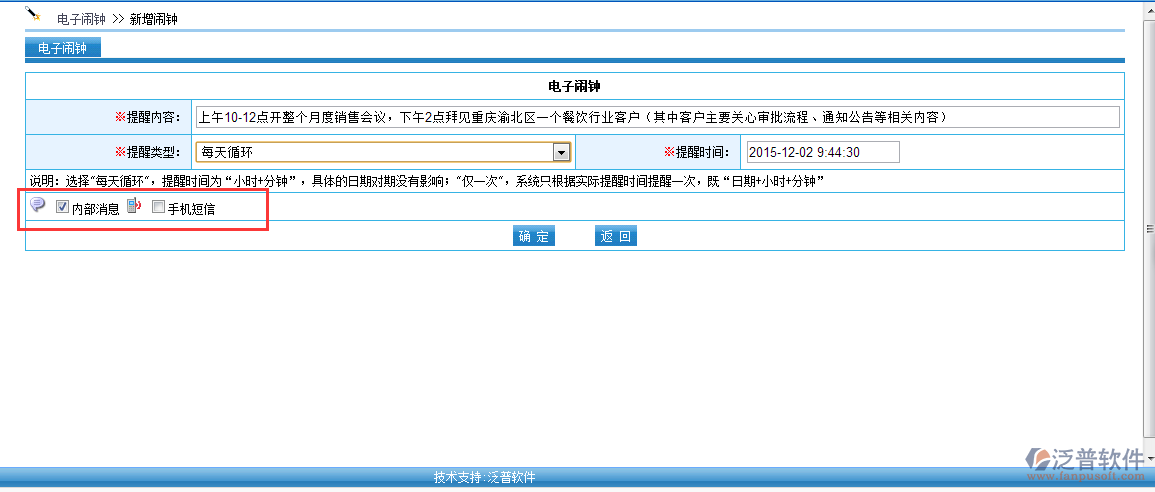Switch to the 电子闹钟 tab
This screenshot has height=492, width=1155.
(62, 48)
